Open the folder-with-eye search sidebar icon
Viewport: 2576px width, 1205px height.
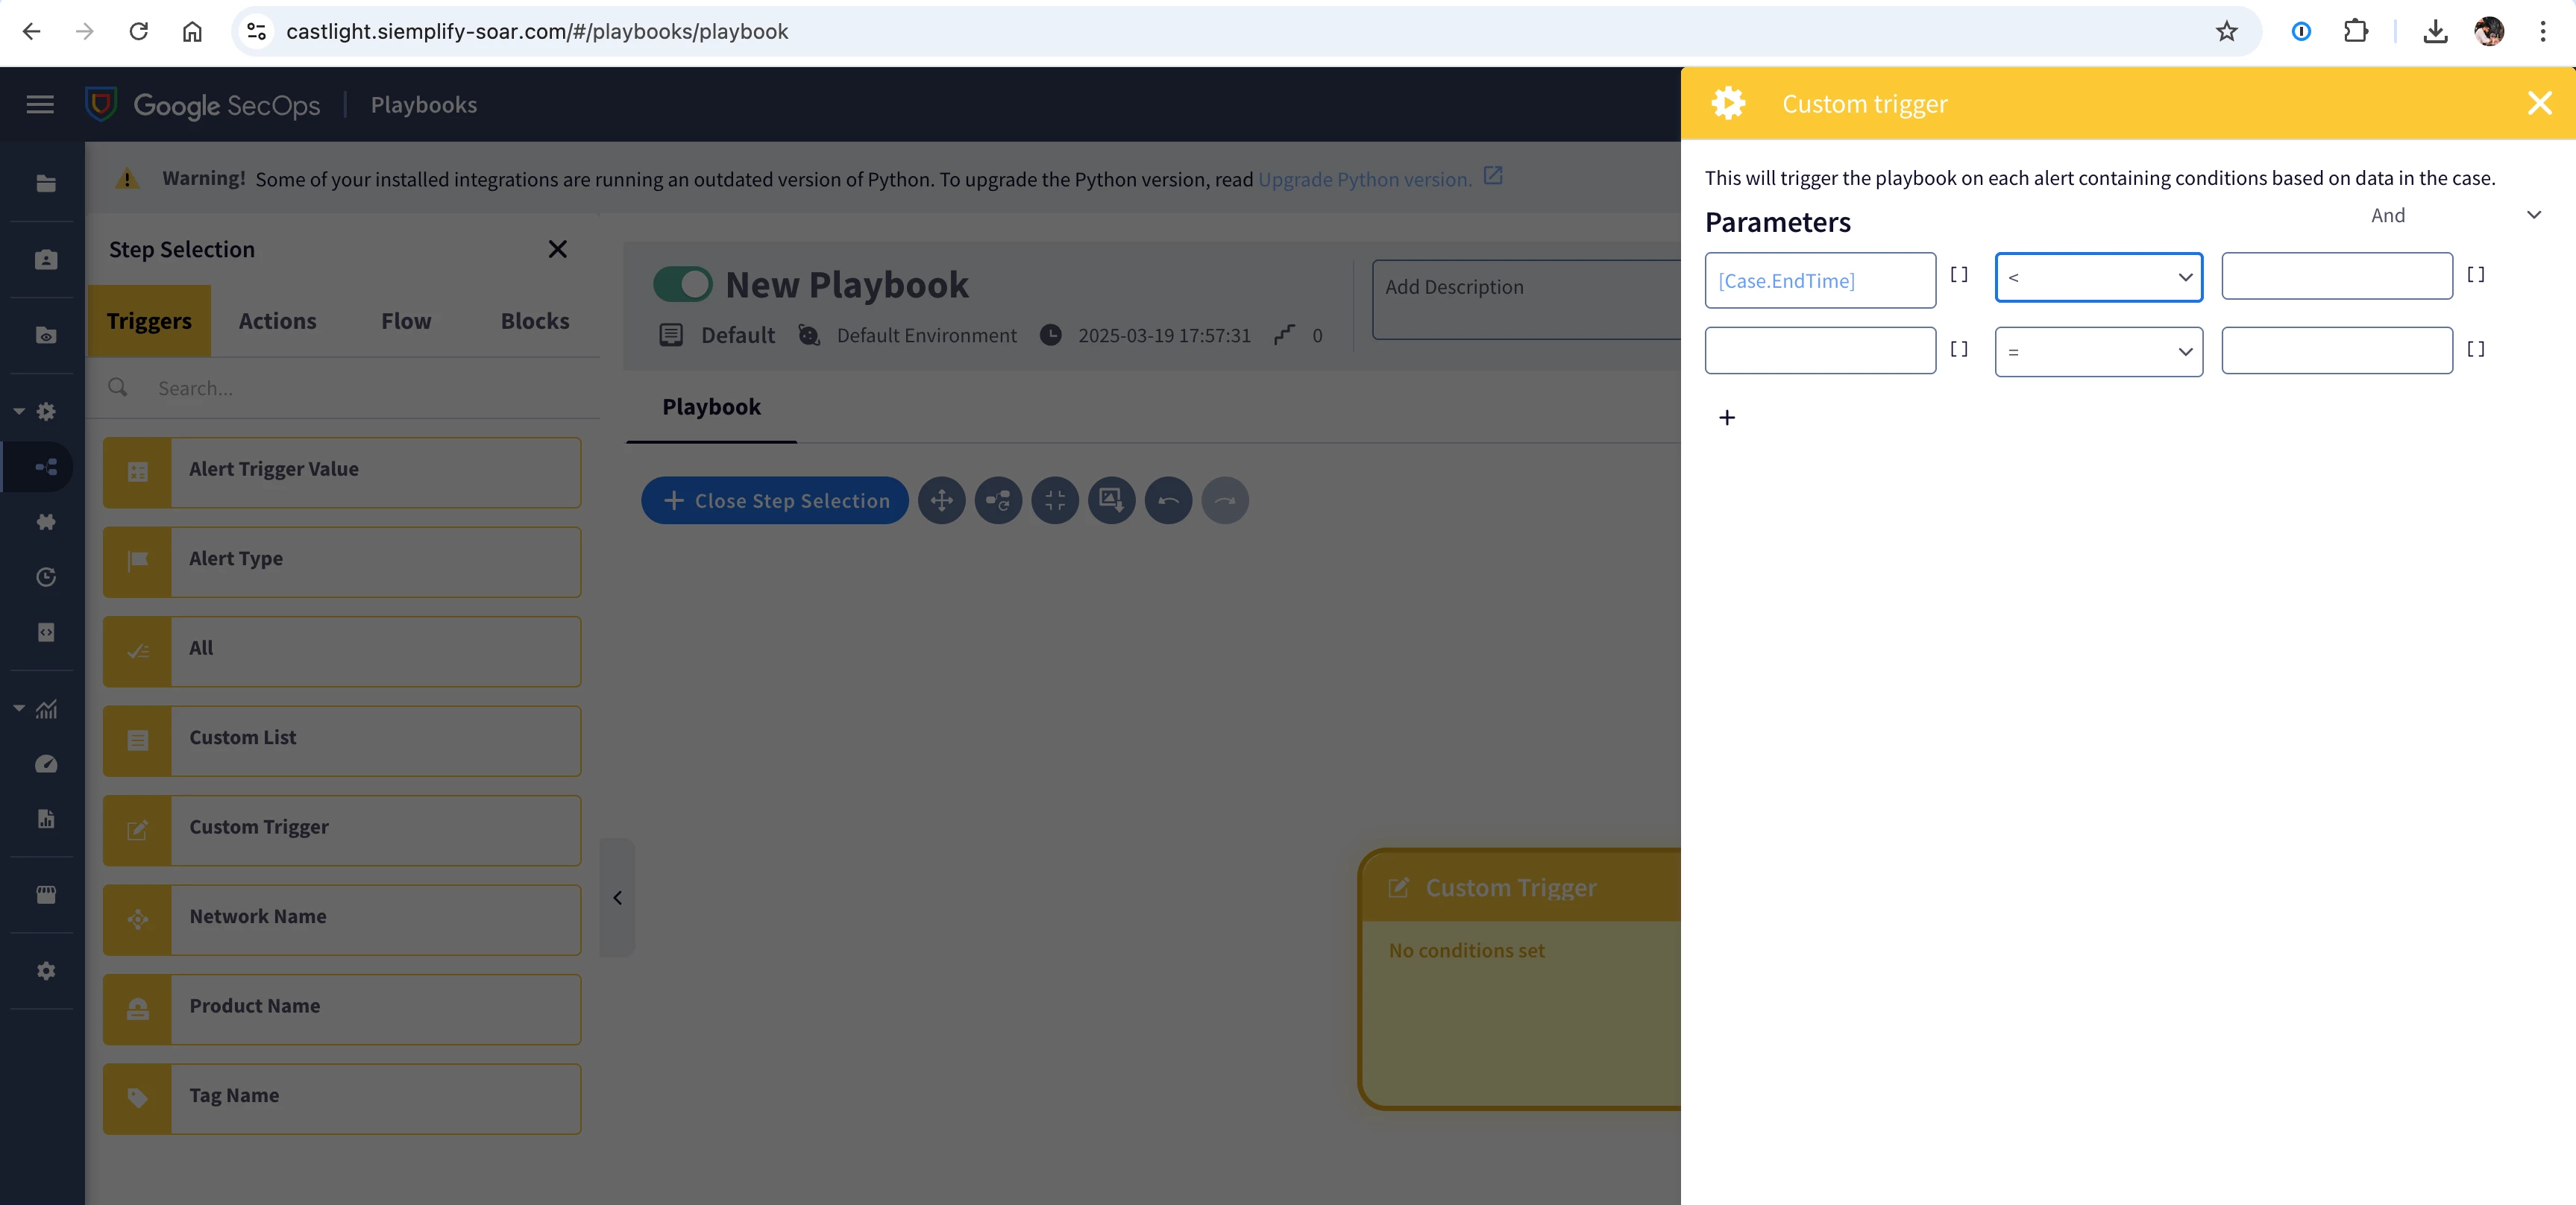coord(46,335)
